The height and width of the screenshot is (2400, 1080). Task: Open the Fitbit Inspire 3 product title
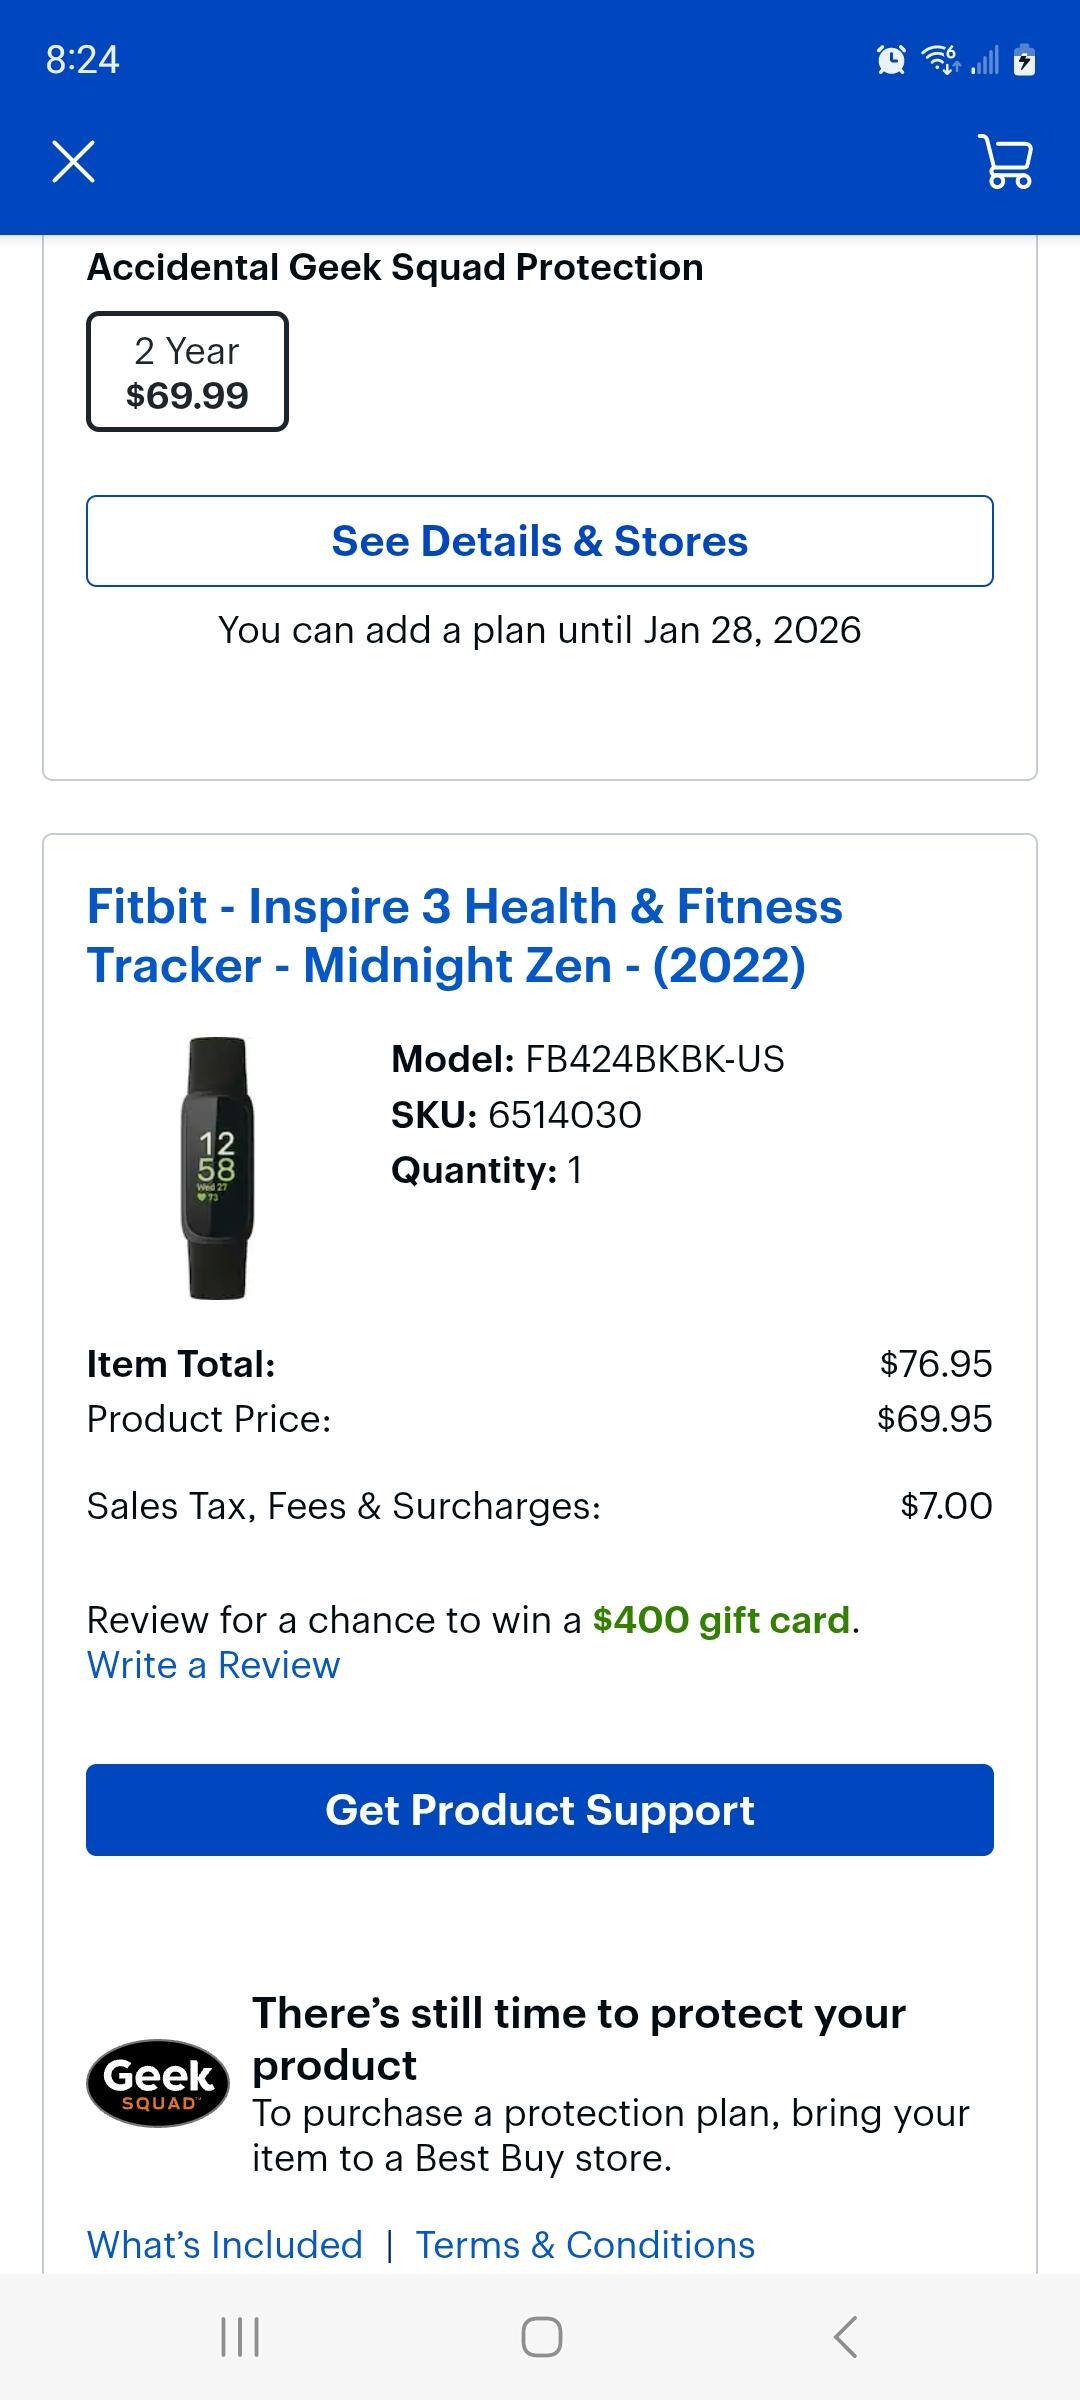(x=465, y=935)
